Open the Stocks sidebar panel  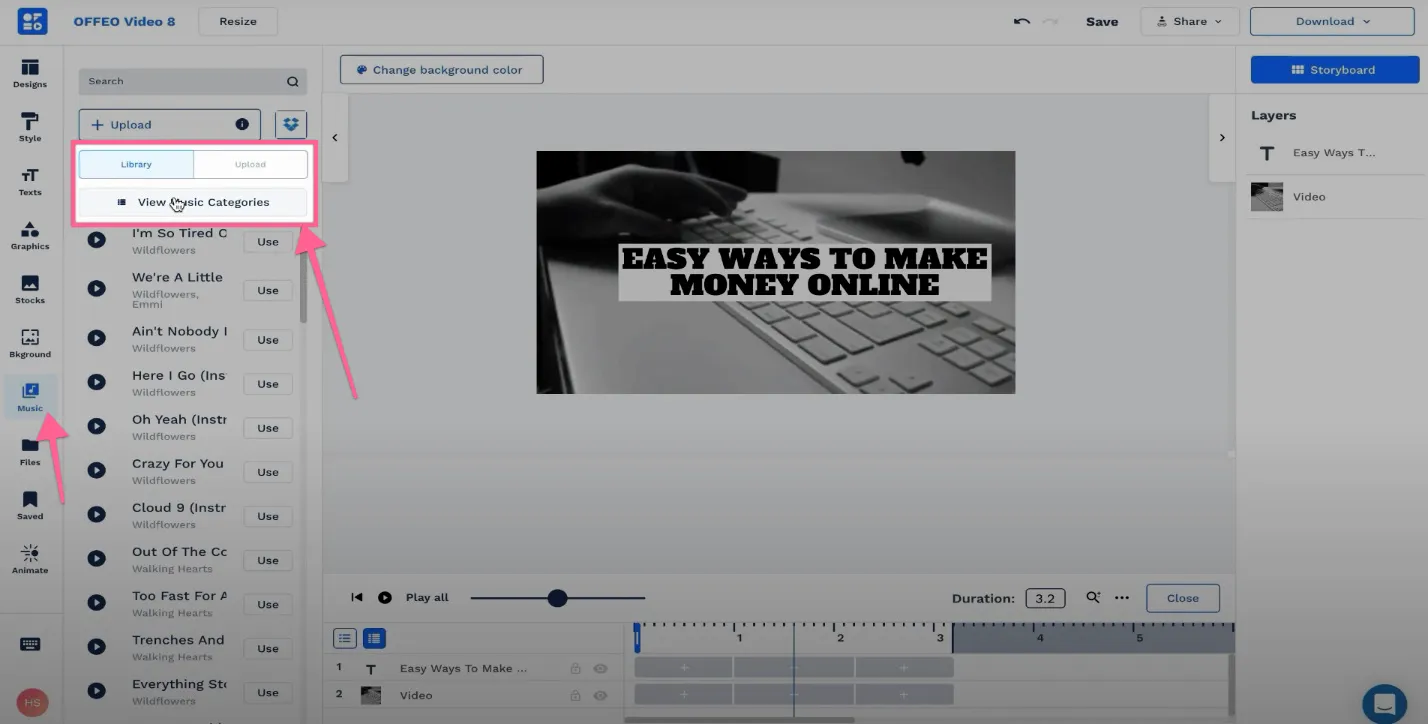click(30, 289)
